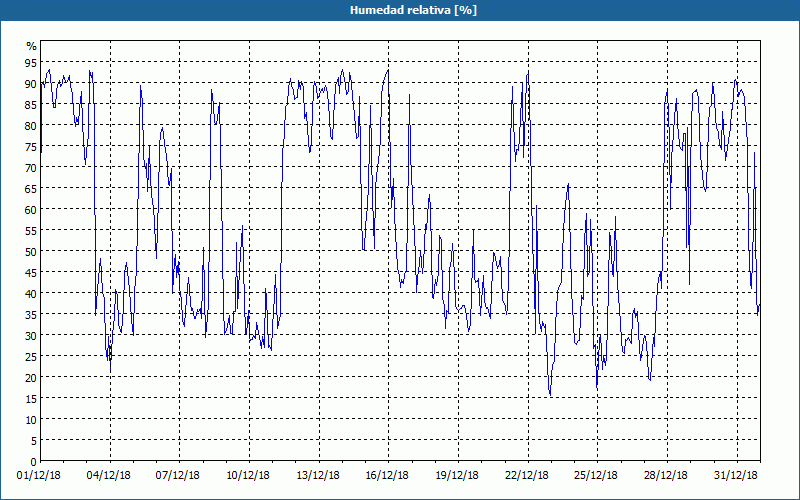Select the 01/12/18 date label
Viewport: 800px width, 500px height.
pyautogui.click(x=39, y=476)
